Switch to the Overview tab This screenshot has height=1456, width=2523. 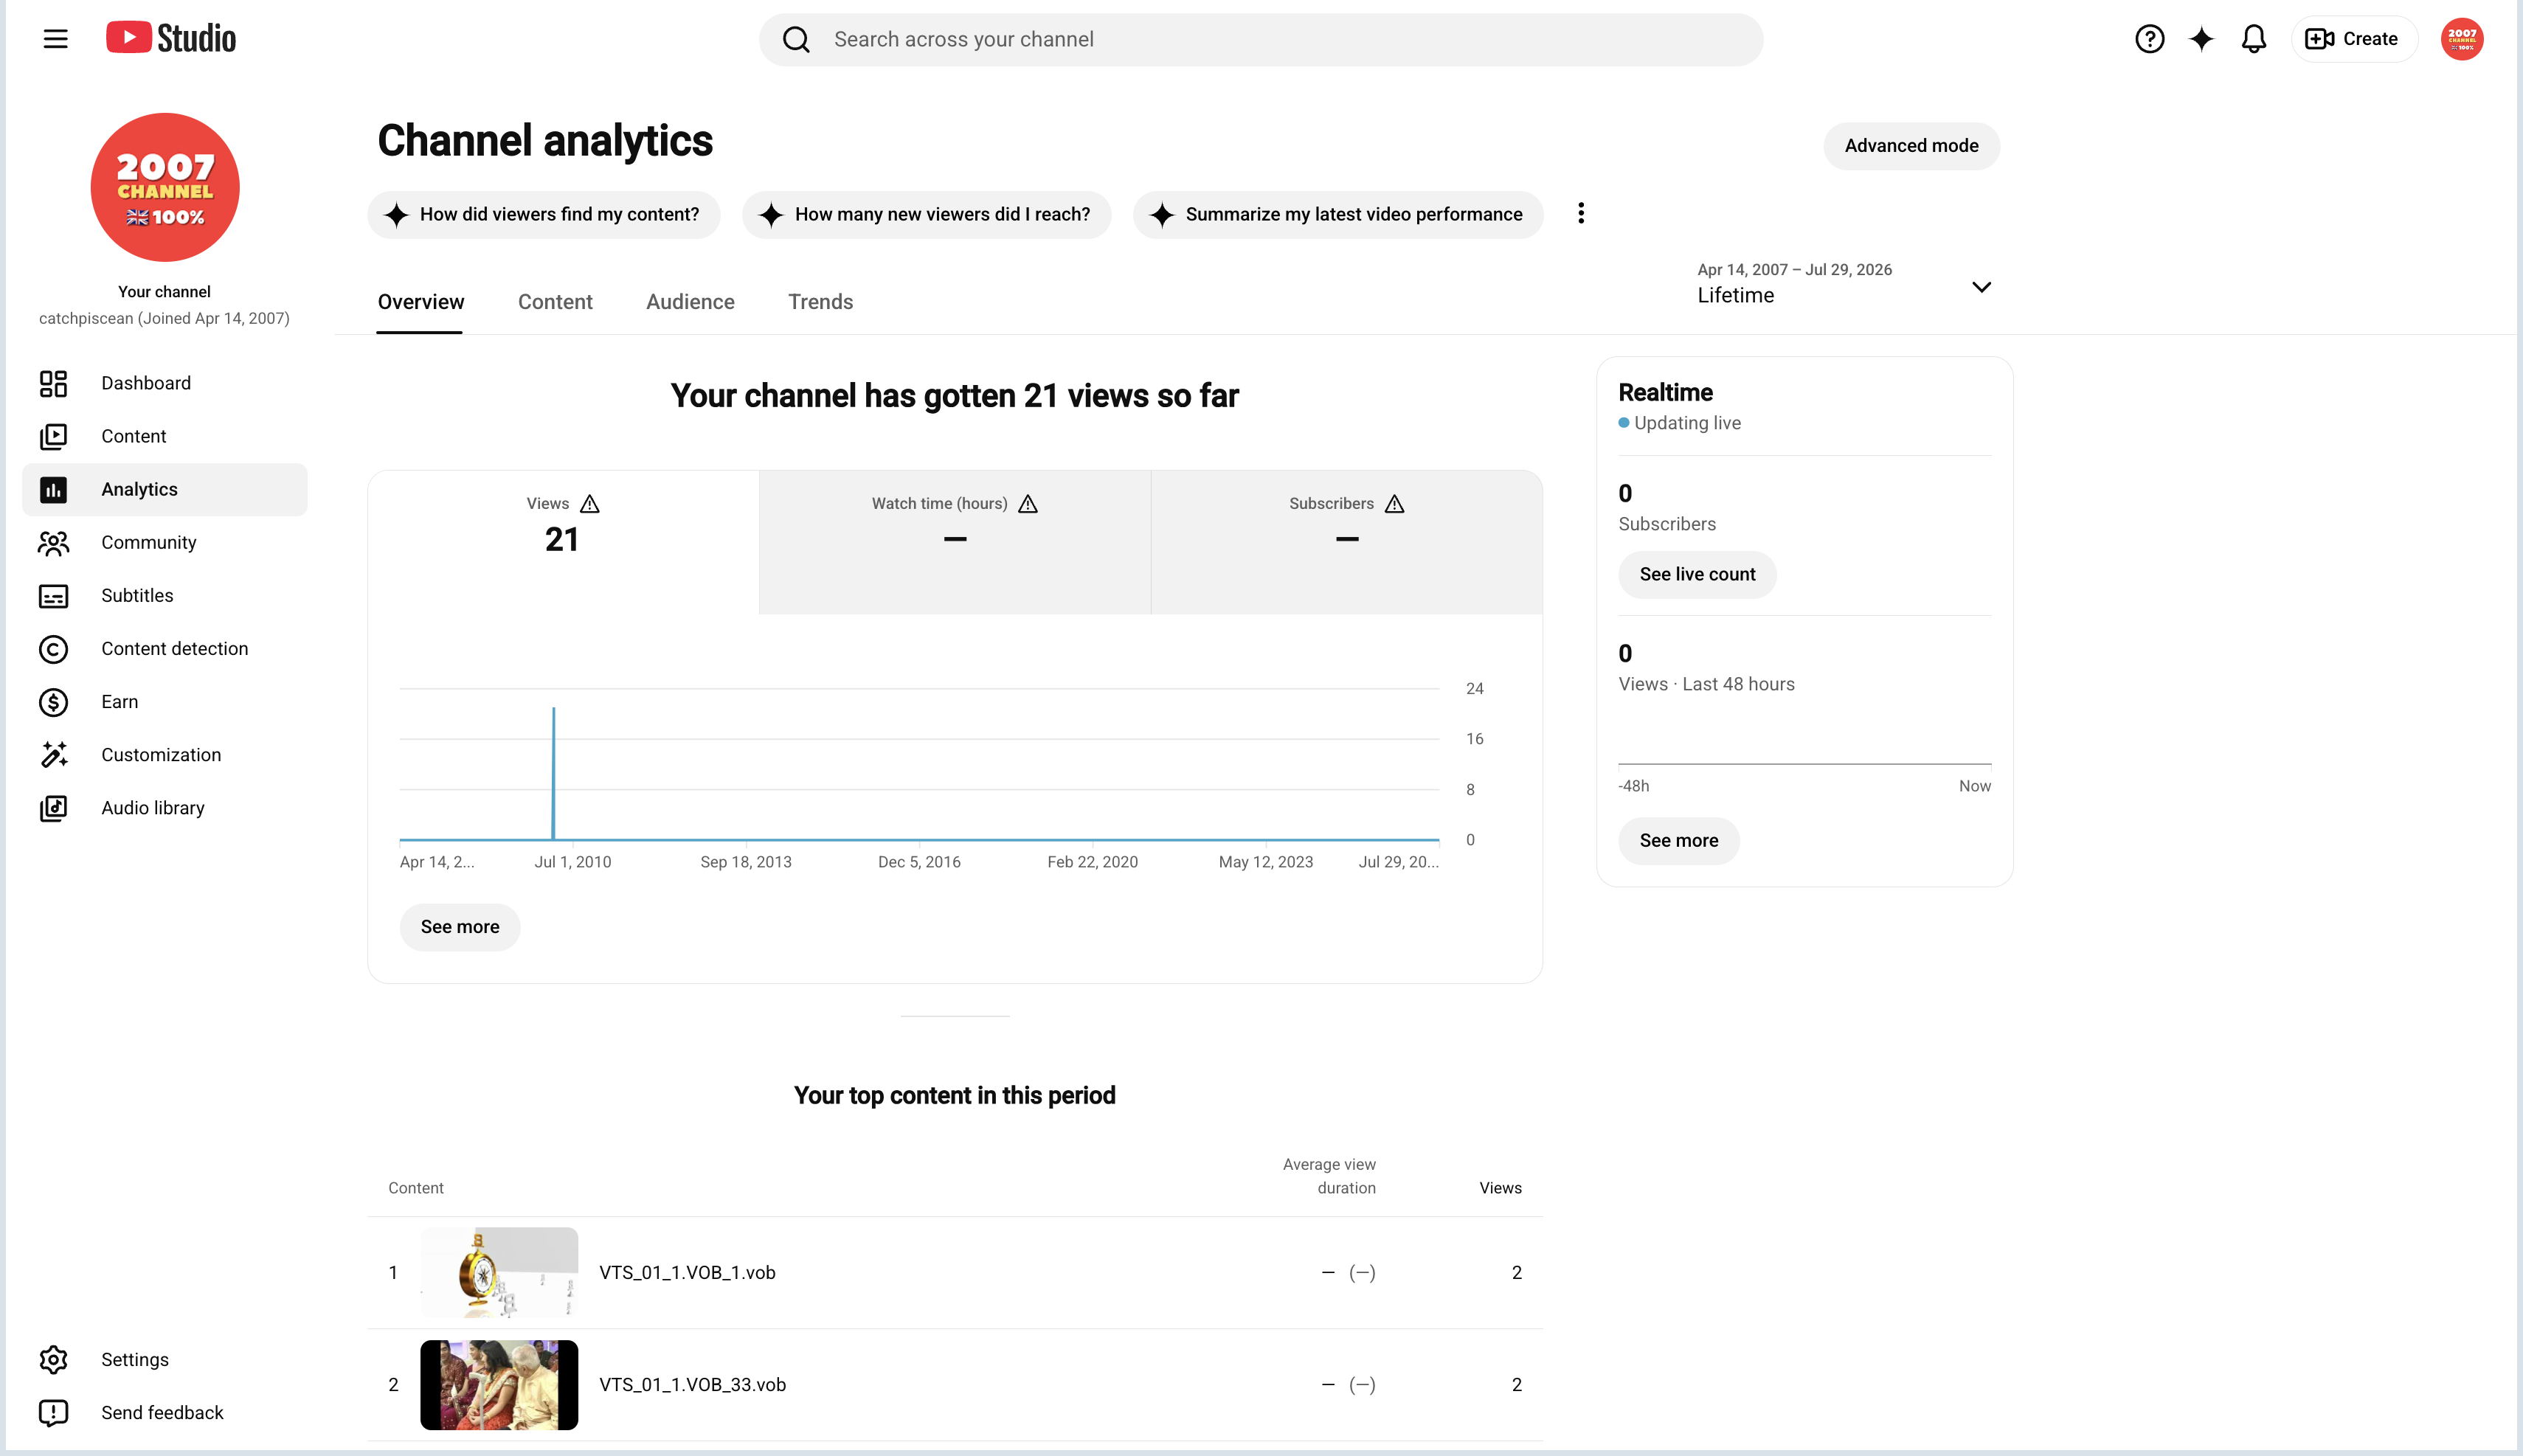pos(420,302)
